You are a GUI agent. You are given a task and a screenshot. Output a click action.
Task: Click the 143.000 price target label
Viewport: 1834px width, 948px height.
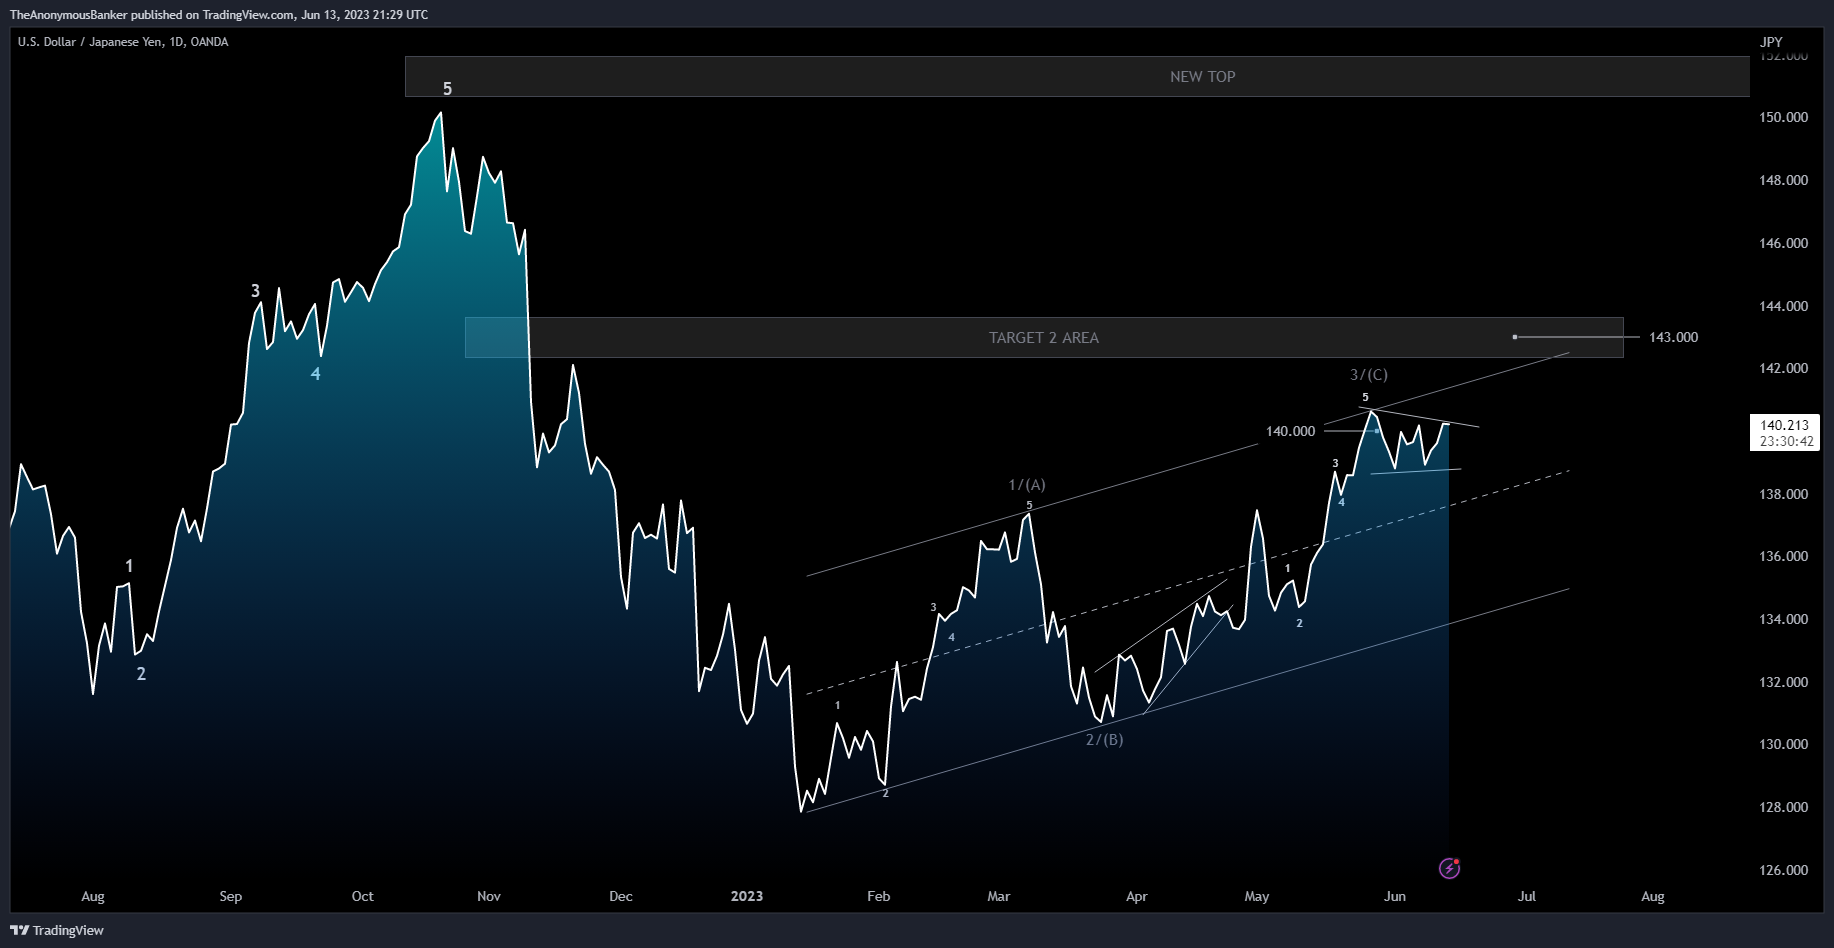tap(1673, 337)
